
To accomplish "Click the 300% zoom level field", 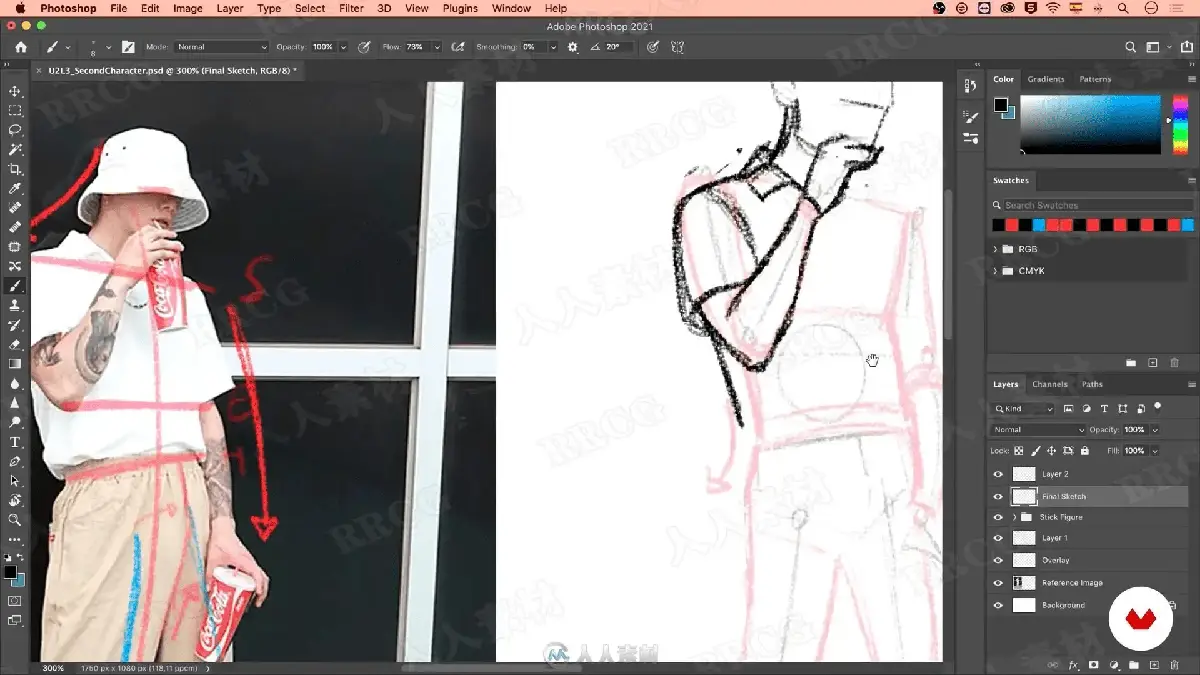I will click(x=53, y=668).
